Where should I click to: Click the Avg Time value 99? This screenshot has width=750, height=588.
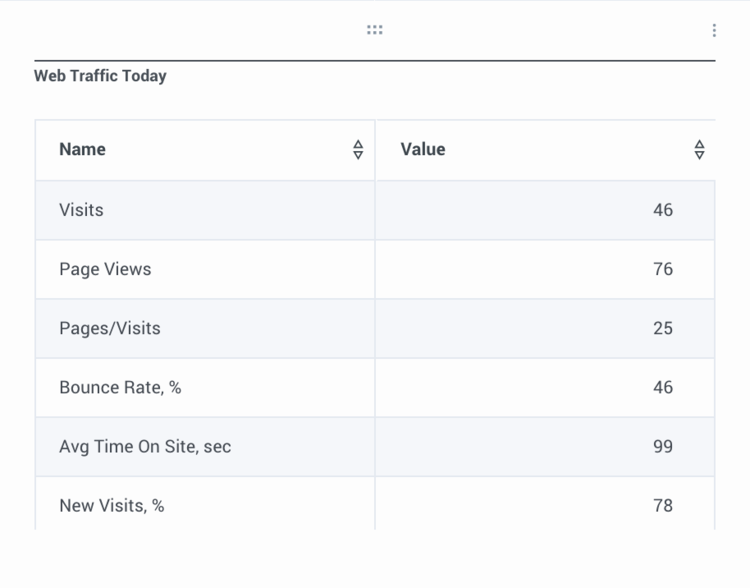click(x=663, y=447)
